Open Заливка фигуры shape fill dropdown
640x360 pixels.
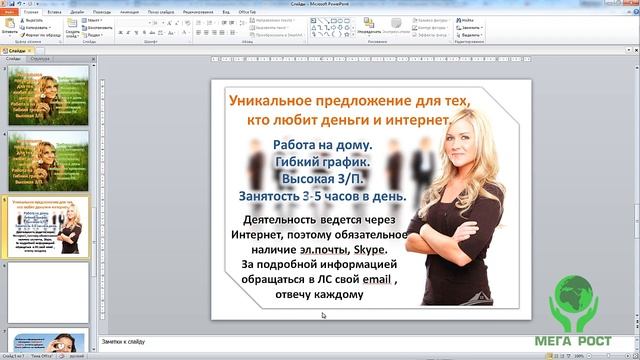pos(430,20)
